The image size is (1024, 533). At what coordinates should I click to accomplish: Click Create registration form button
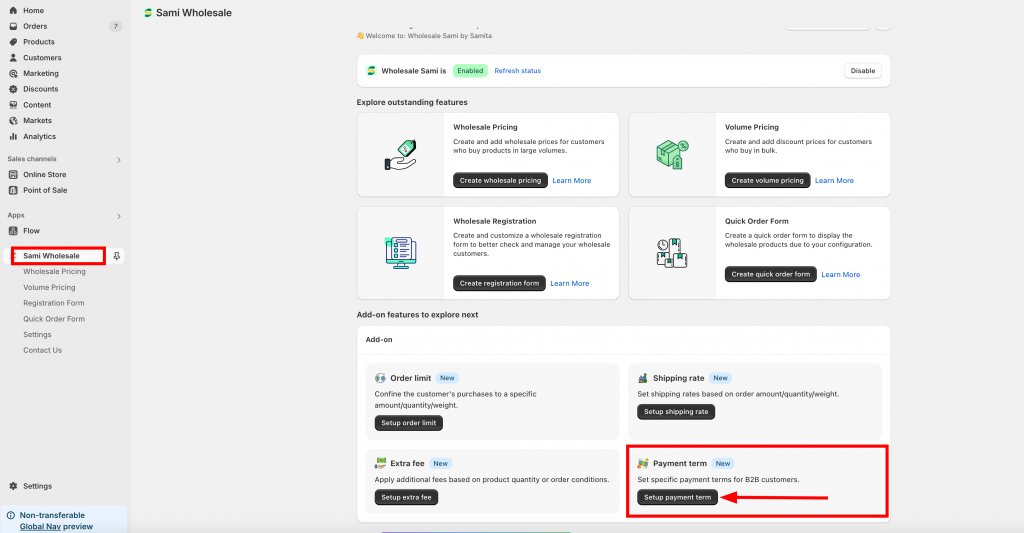[x=499, y=283]
